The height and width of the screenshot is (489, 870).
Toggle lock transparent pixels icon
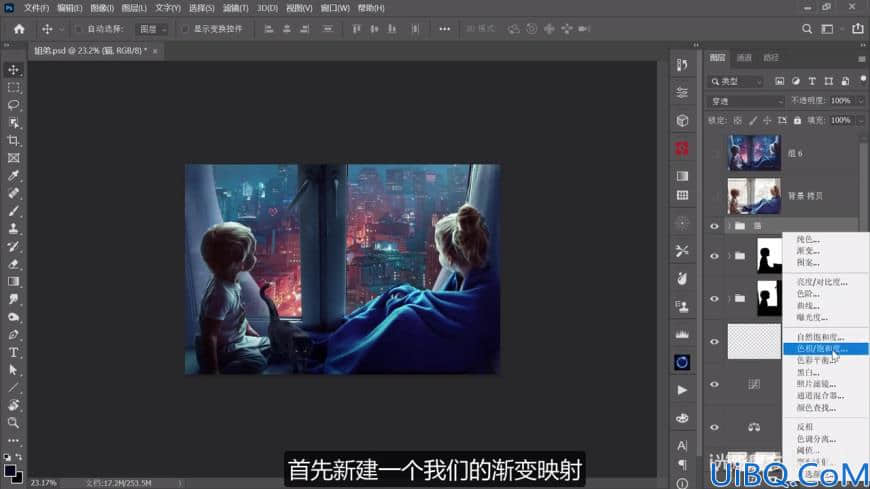coord(737,120)
